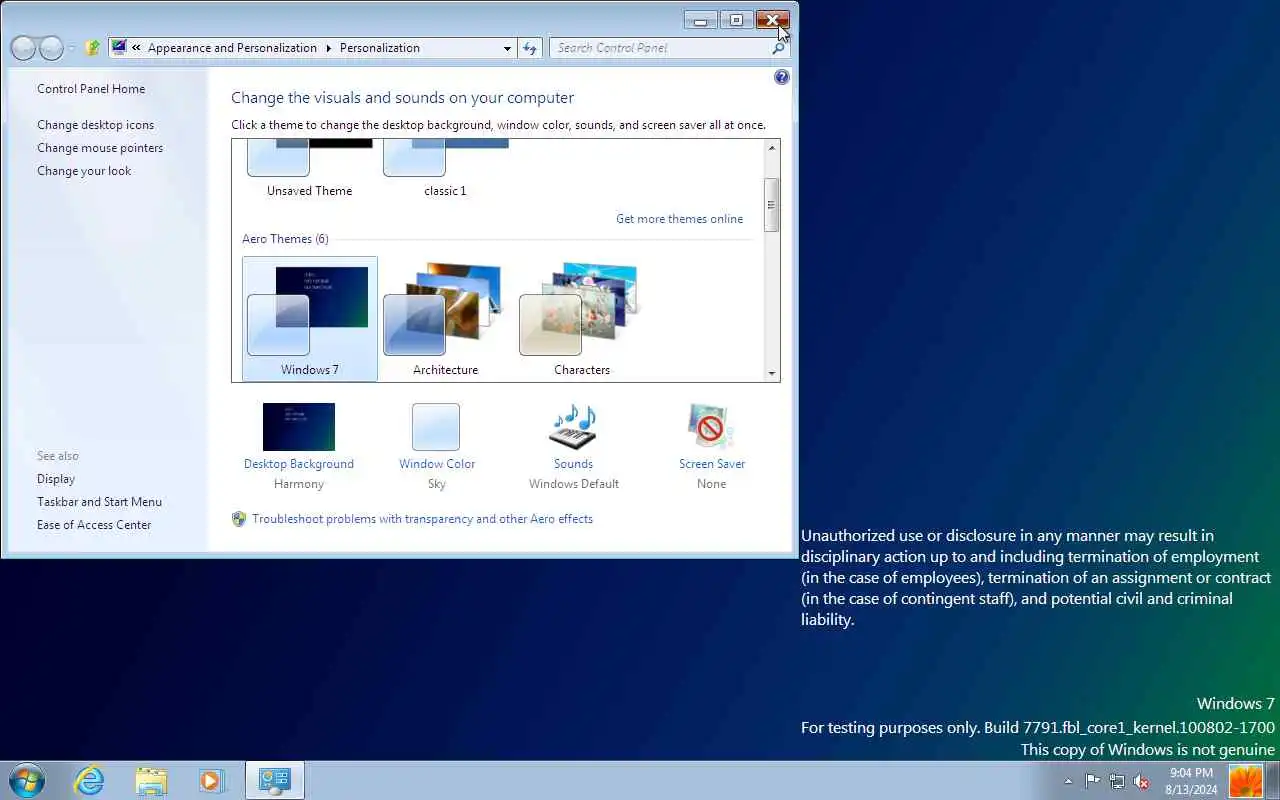This screenshot has height=800, width=1280.
Task: Open the Display link under See also
Action: click(56, 479)
